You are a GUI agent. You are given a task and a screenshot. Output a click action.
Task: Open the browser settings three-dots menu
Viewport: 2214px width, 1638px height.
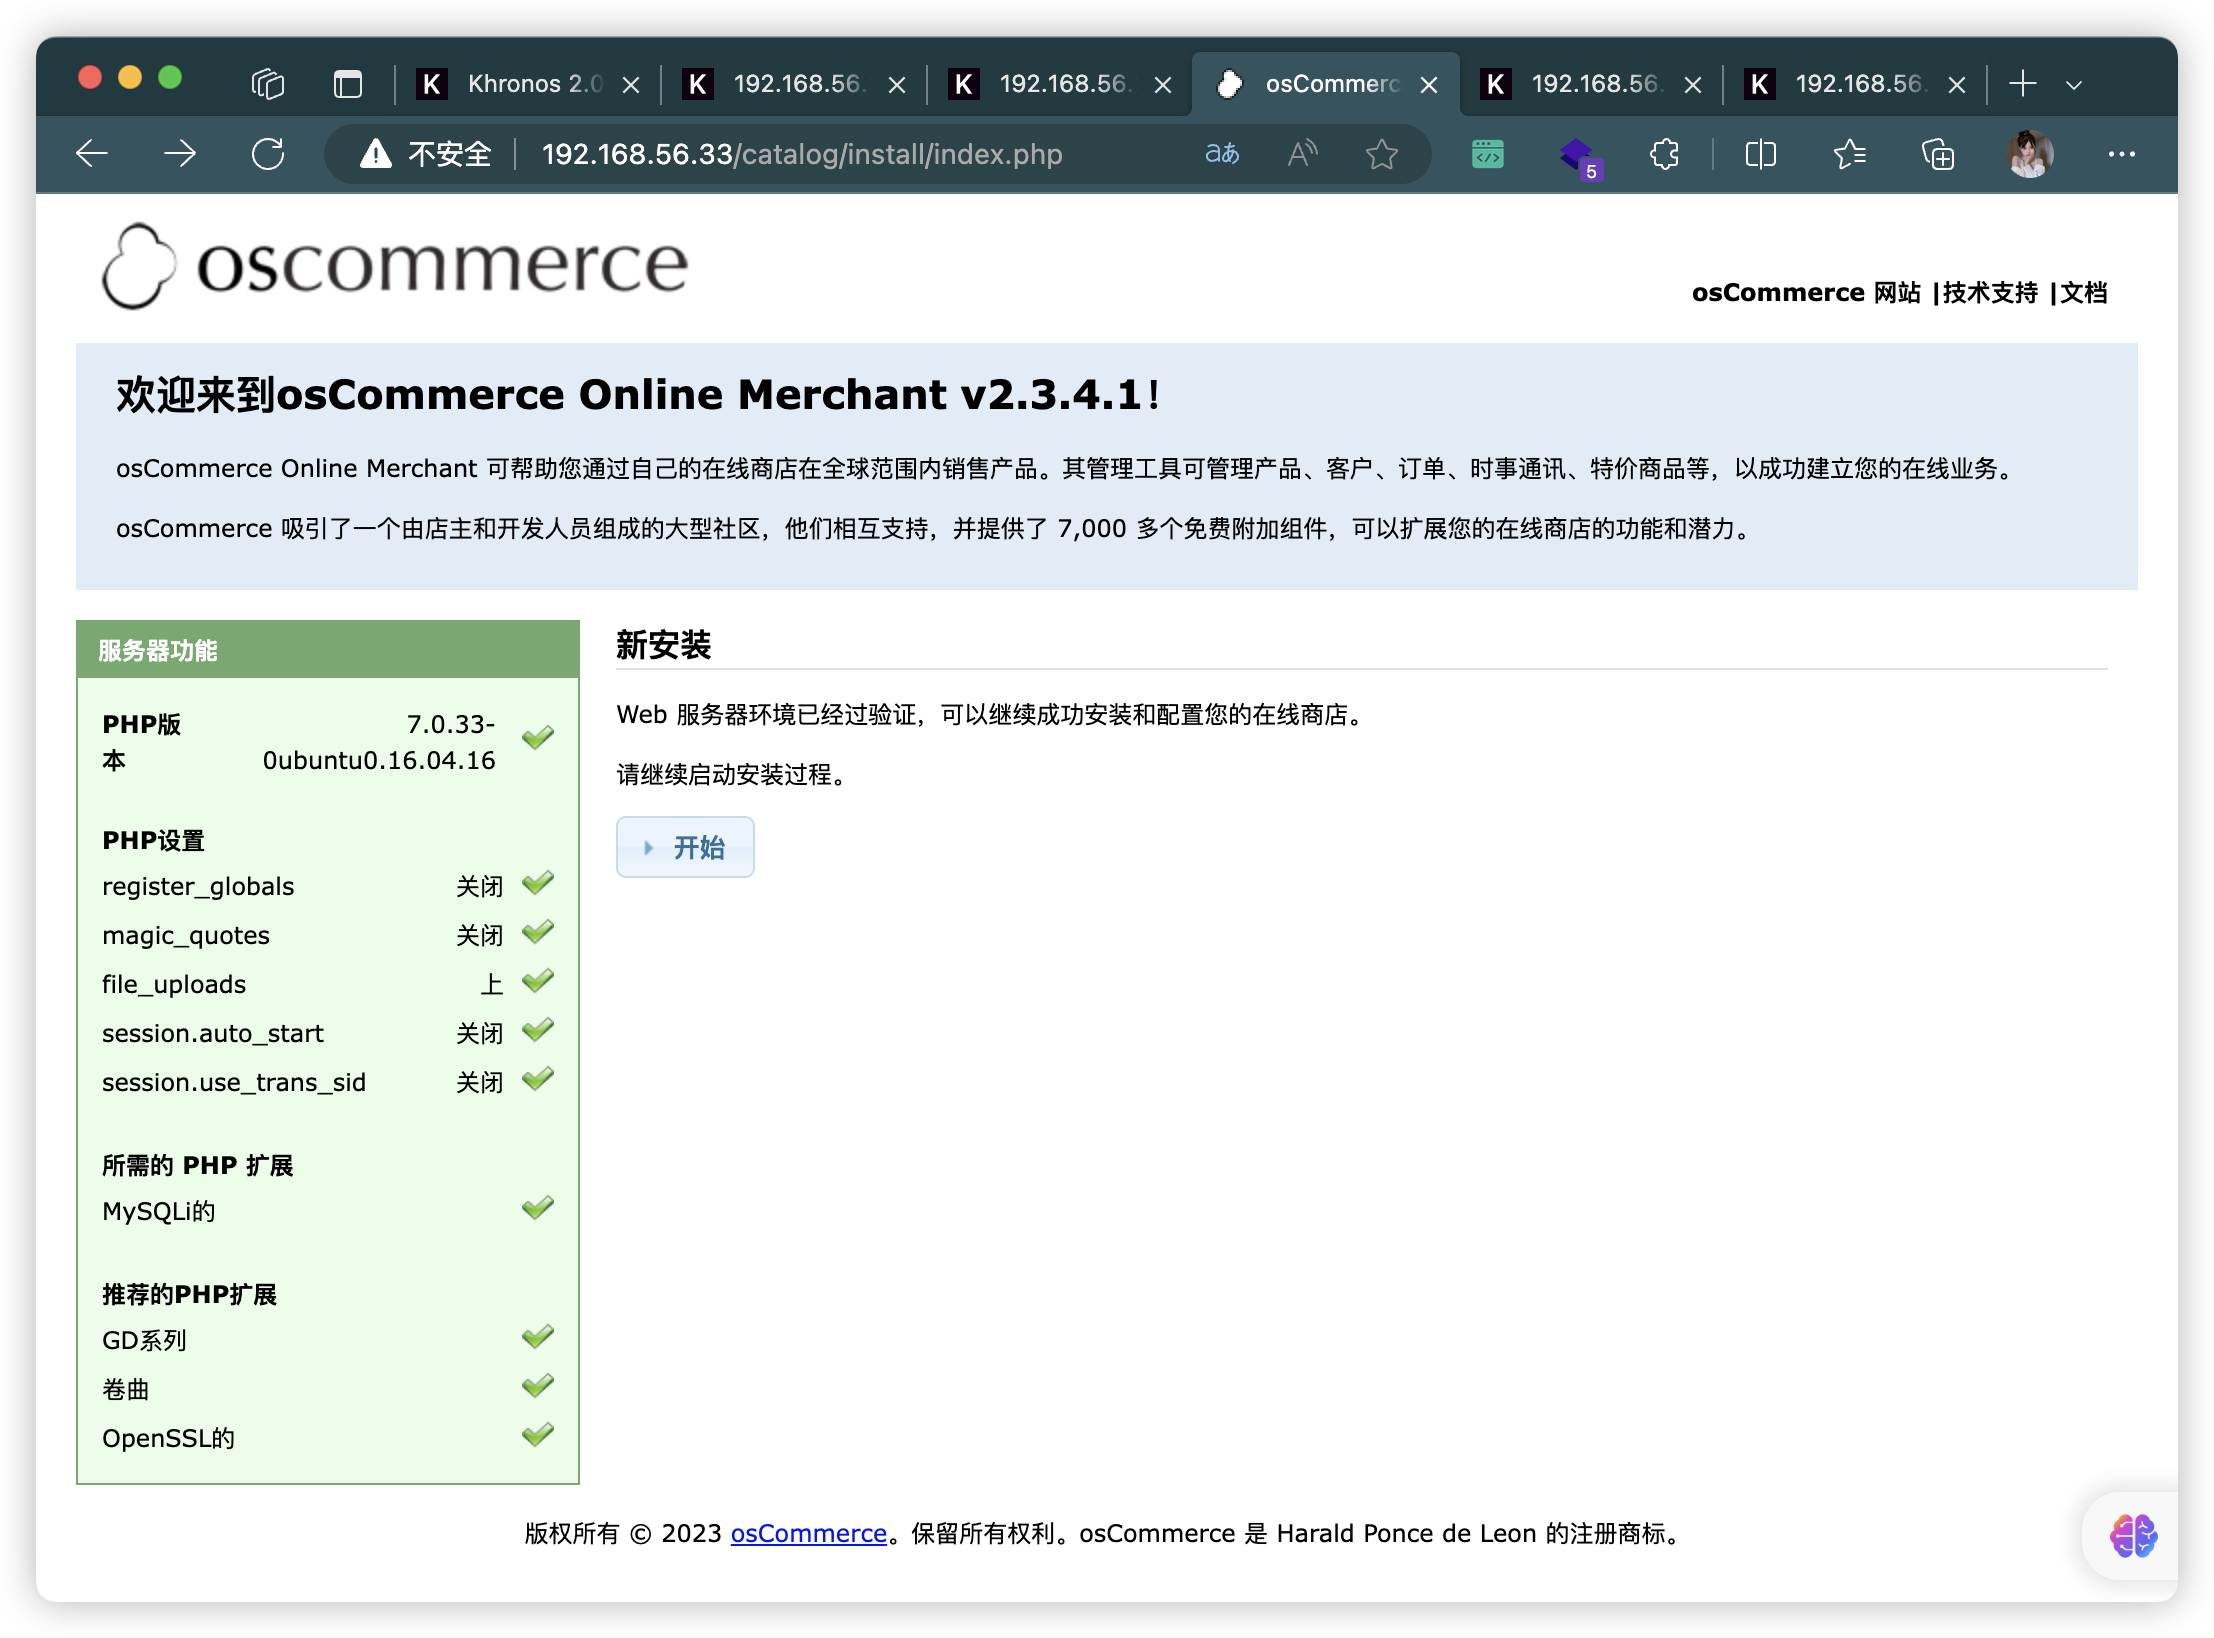[2122, 154]
